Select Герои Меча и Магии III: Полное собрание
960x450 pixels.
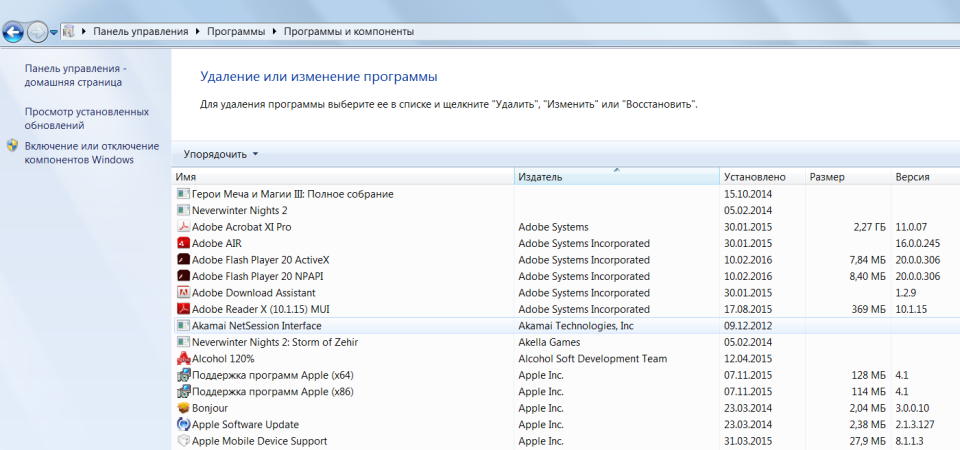pos(293,194)
